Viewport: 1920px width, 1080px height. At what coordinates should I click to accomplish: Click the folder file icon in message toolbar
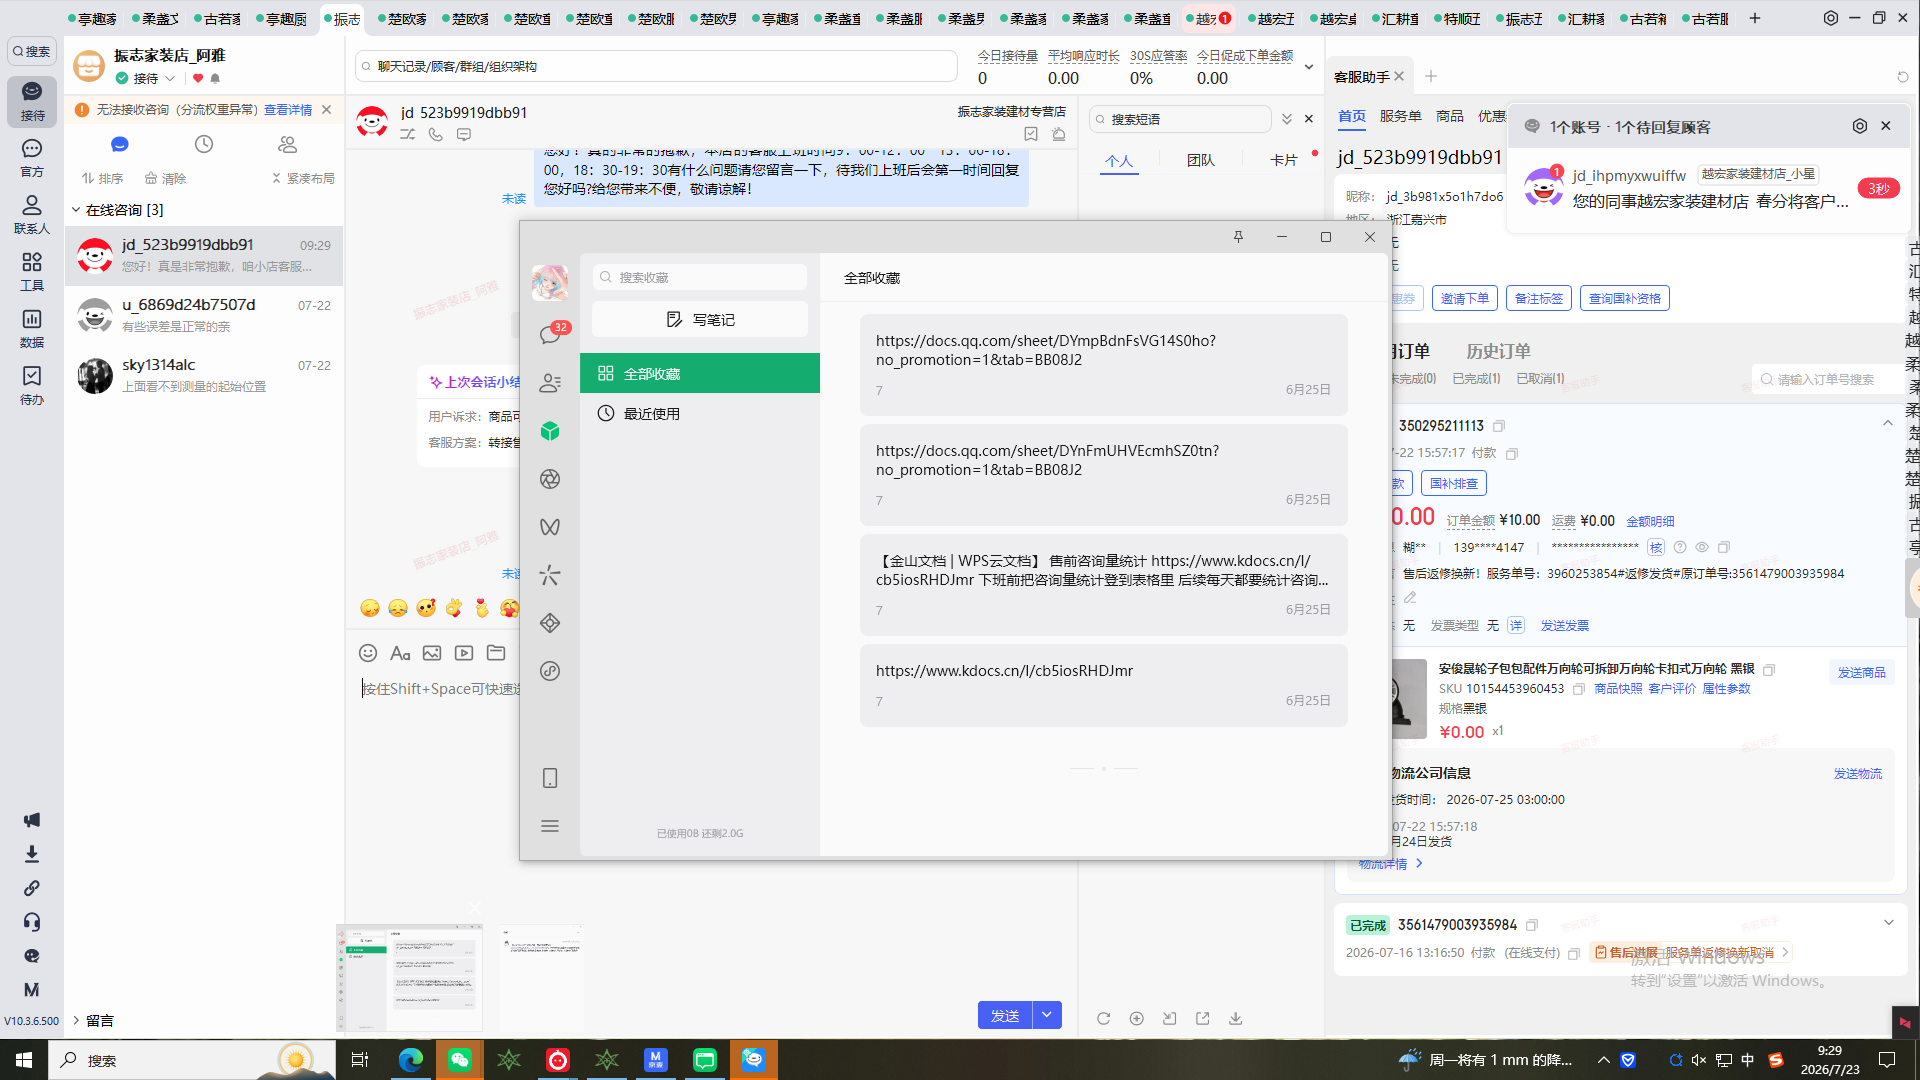click(x=496, y=653)
